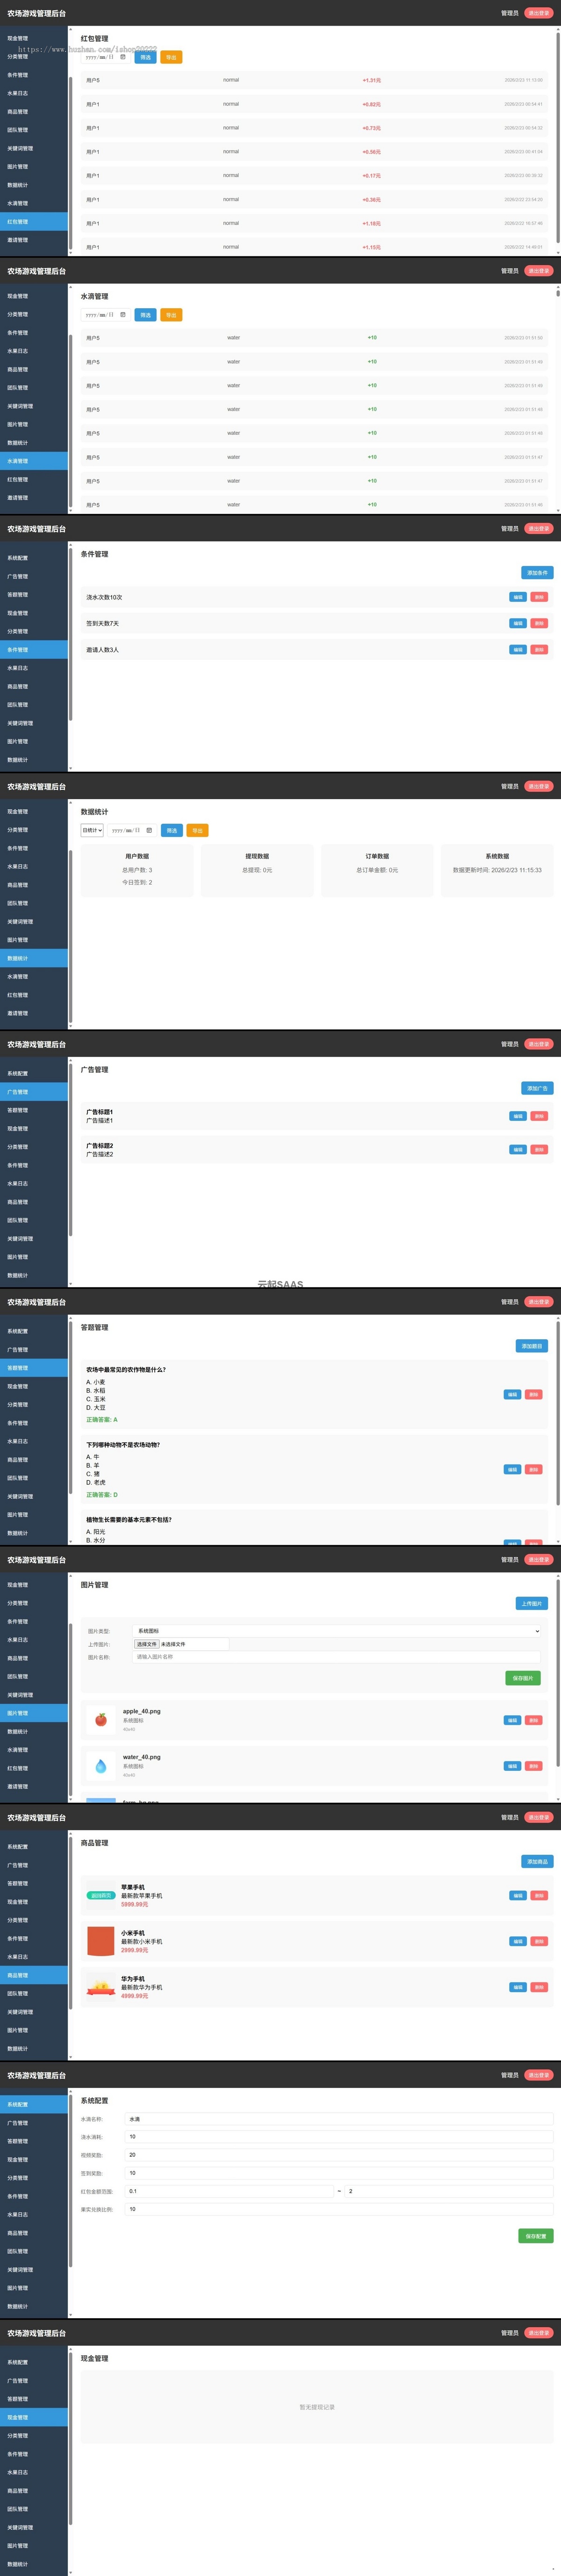Edit the 农场中最常见的农作物 question

click(x=512, y=1394)
